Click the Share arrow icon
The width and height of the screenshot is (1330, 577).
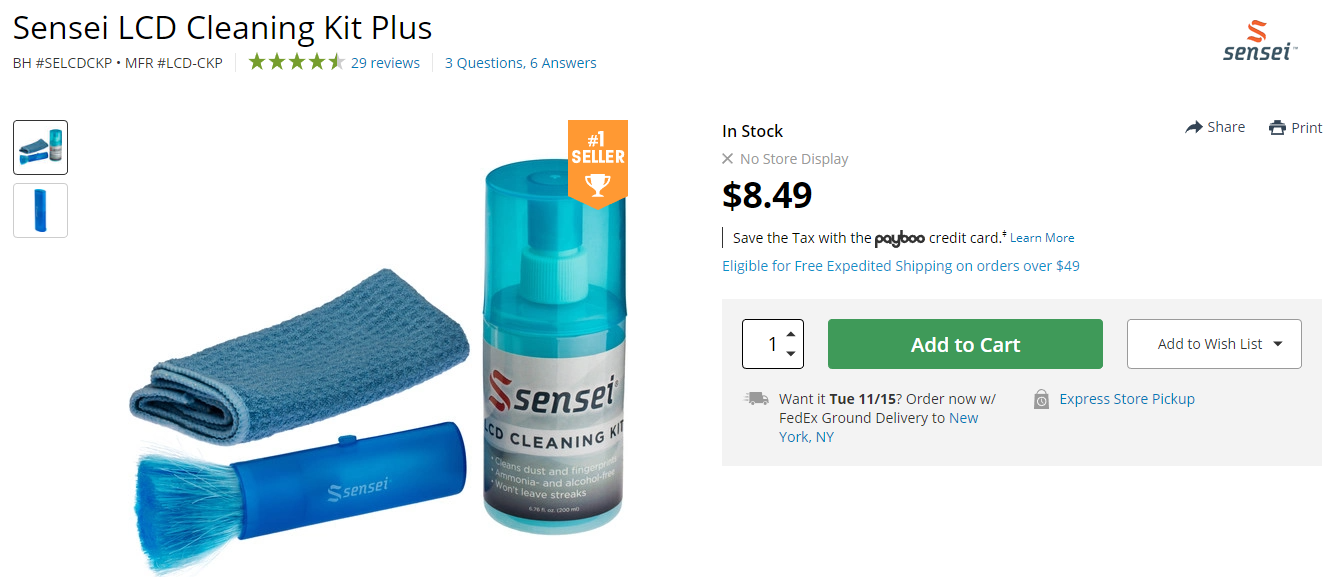pyautogui.click(x=1193, y=127)
